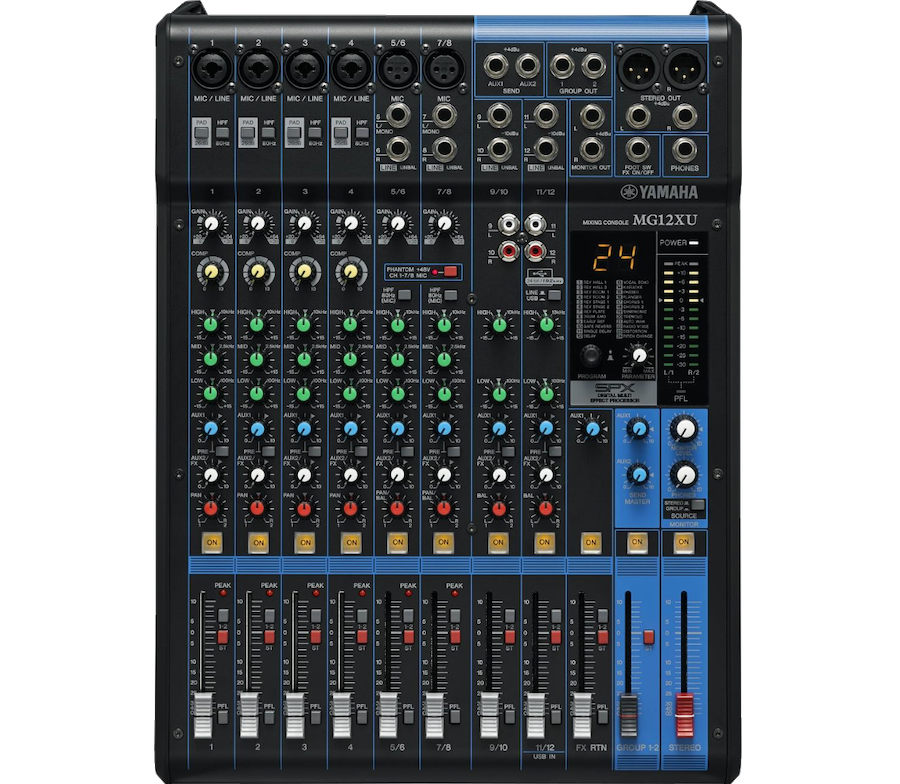Toggle HPF 80Hz MIC switch for channel 7/8

[x=451, y=295]
